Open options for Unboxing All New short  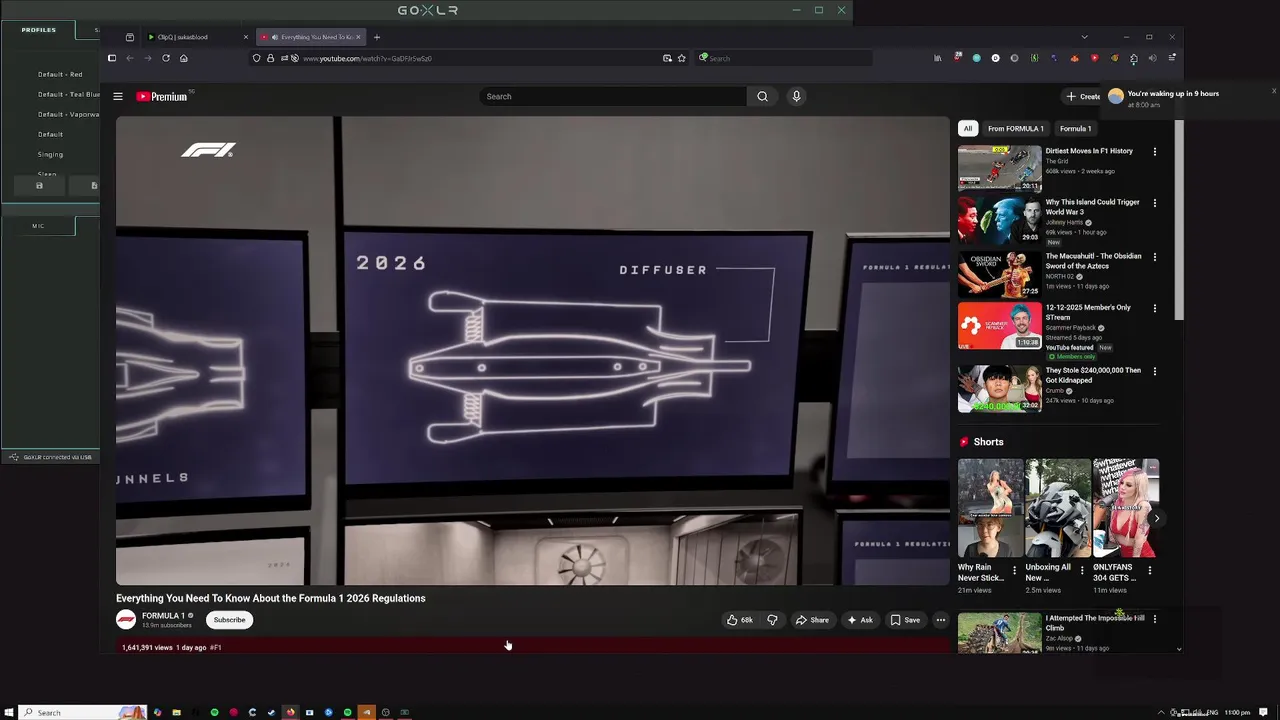click(x=1082, y=570)
